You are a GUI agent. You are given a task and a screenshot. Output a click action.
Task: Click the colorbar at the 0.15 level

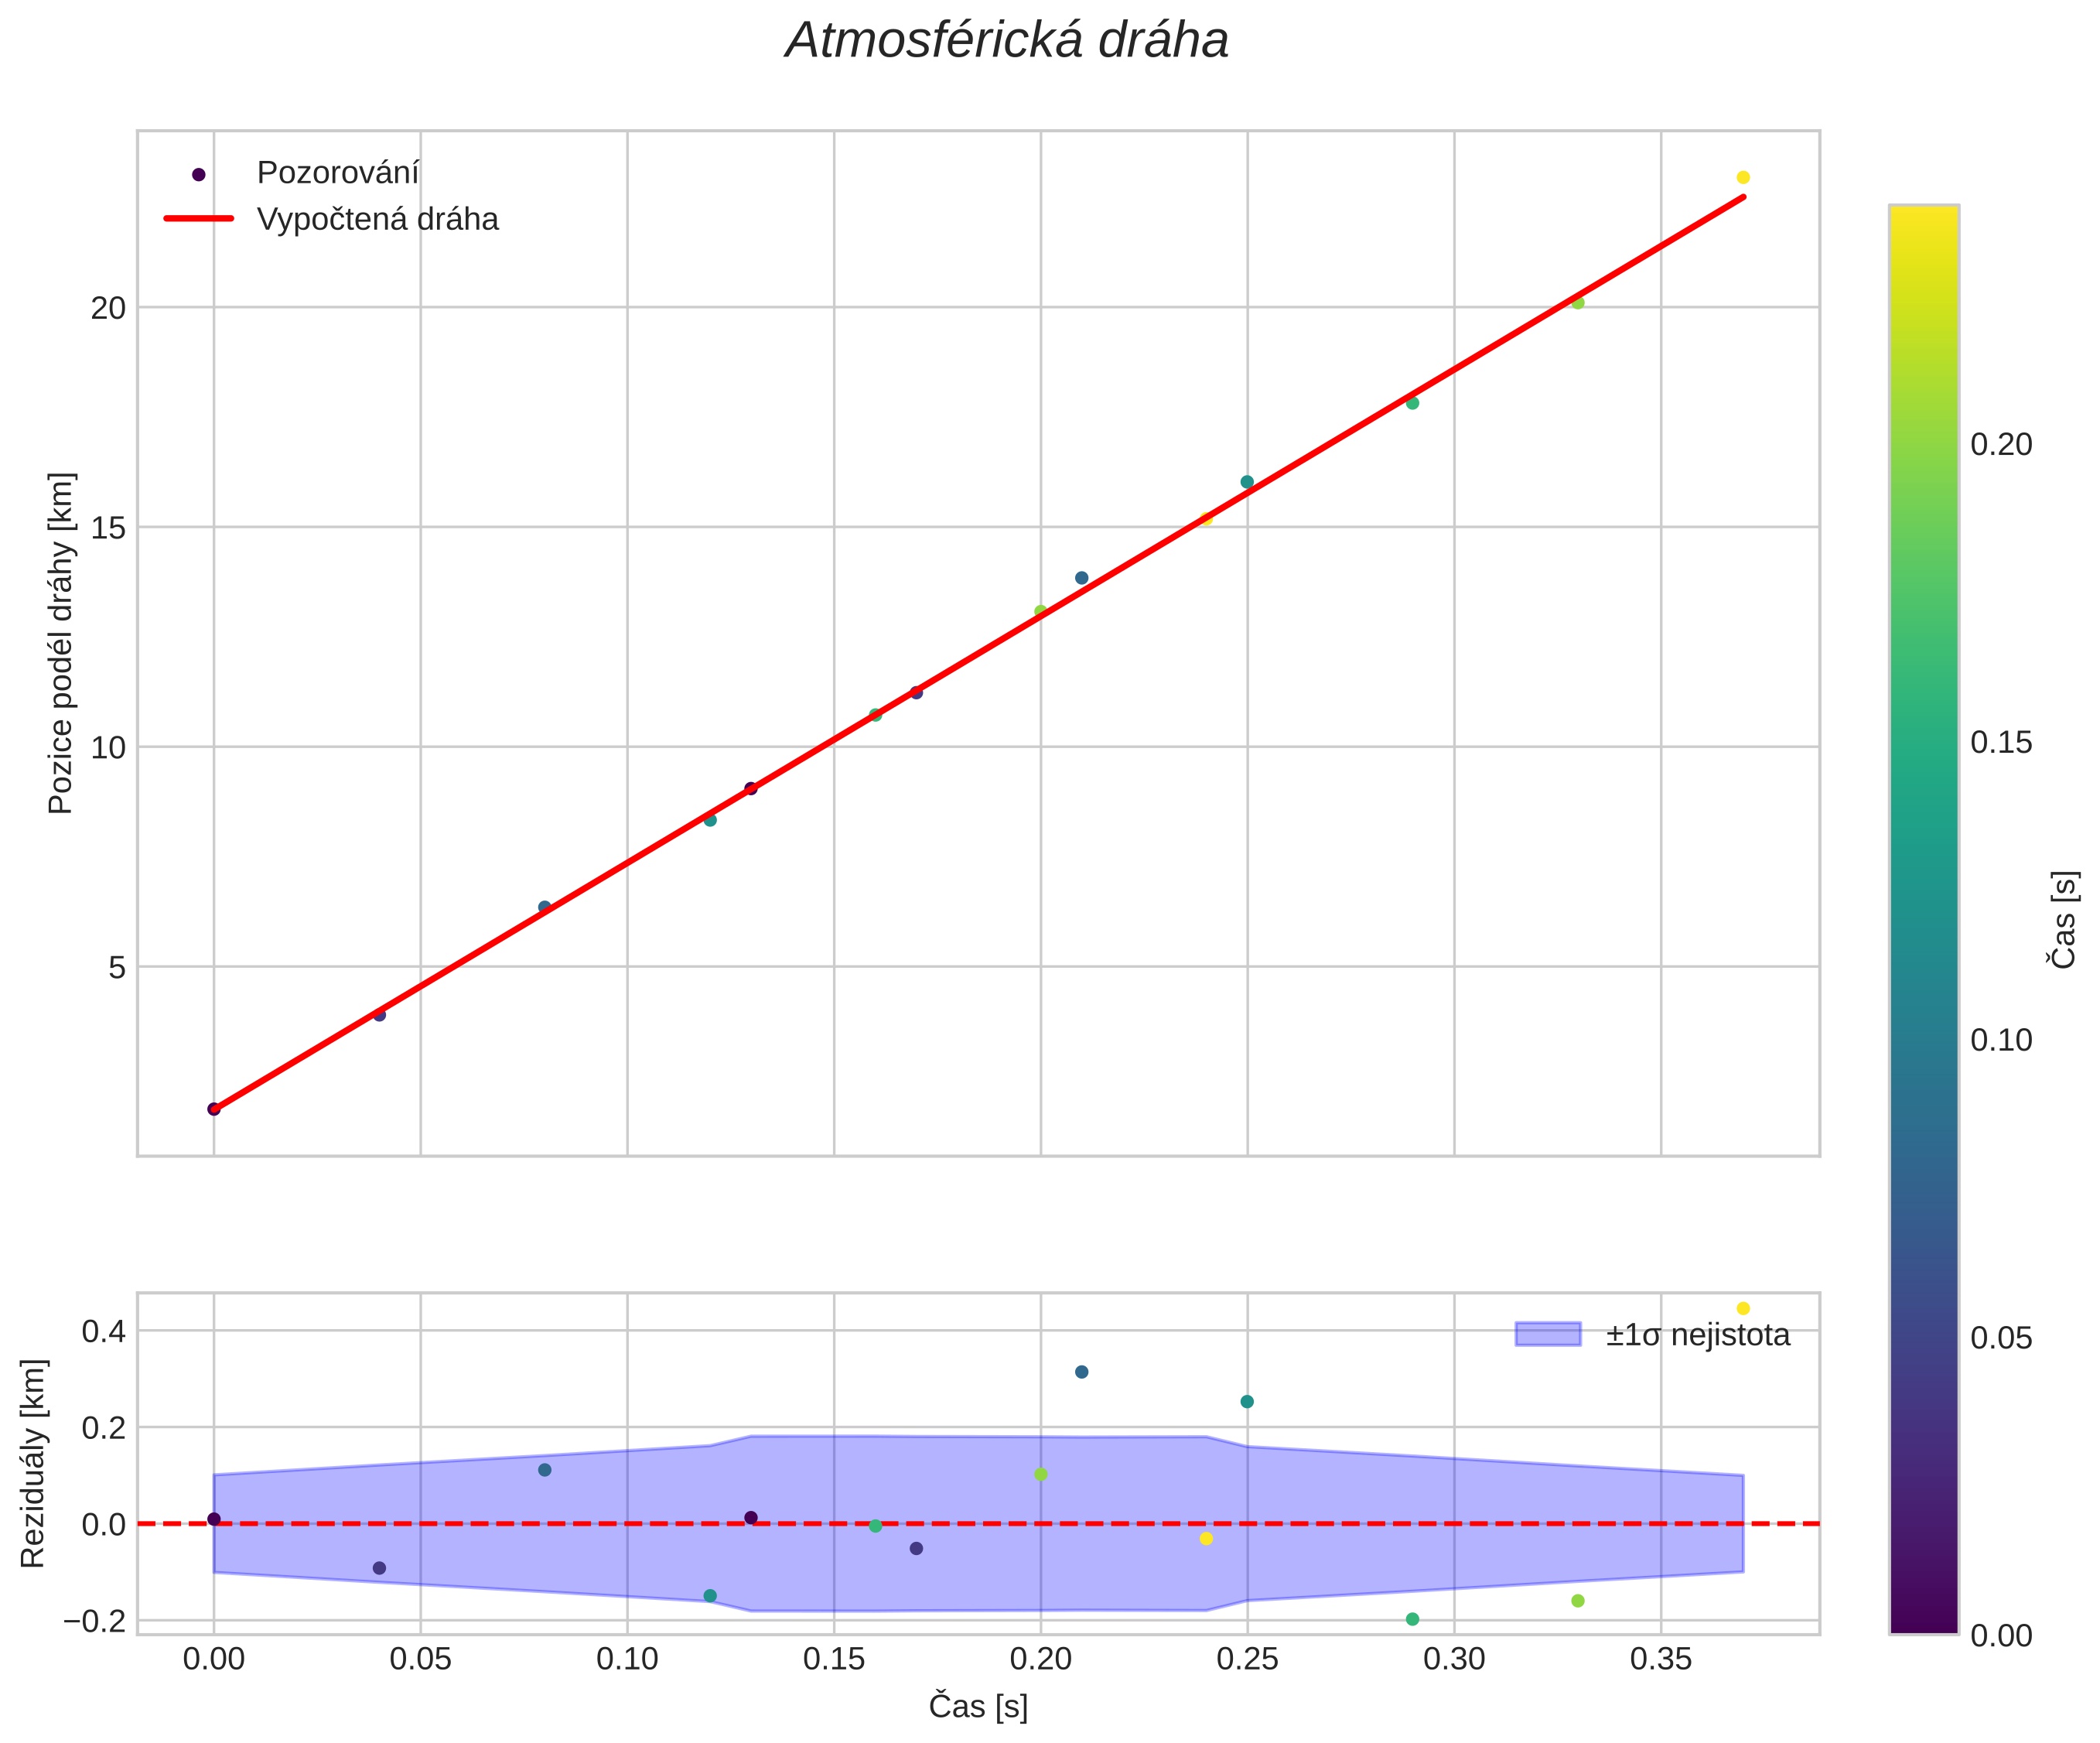pyautogui.click(x=1923, y=742)
